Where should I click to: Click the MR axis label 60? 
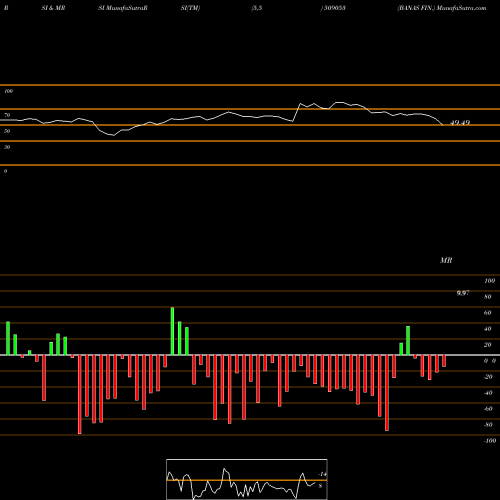tap(488, 313)
